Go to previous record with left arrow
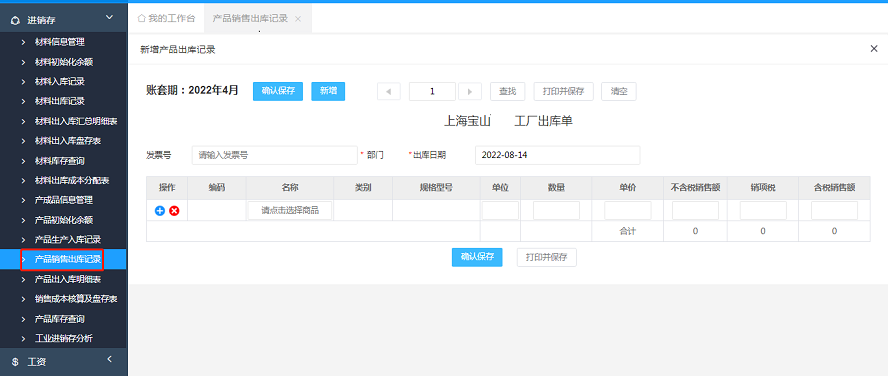This screenshot has width=888, height=376. [388, 91]
